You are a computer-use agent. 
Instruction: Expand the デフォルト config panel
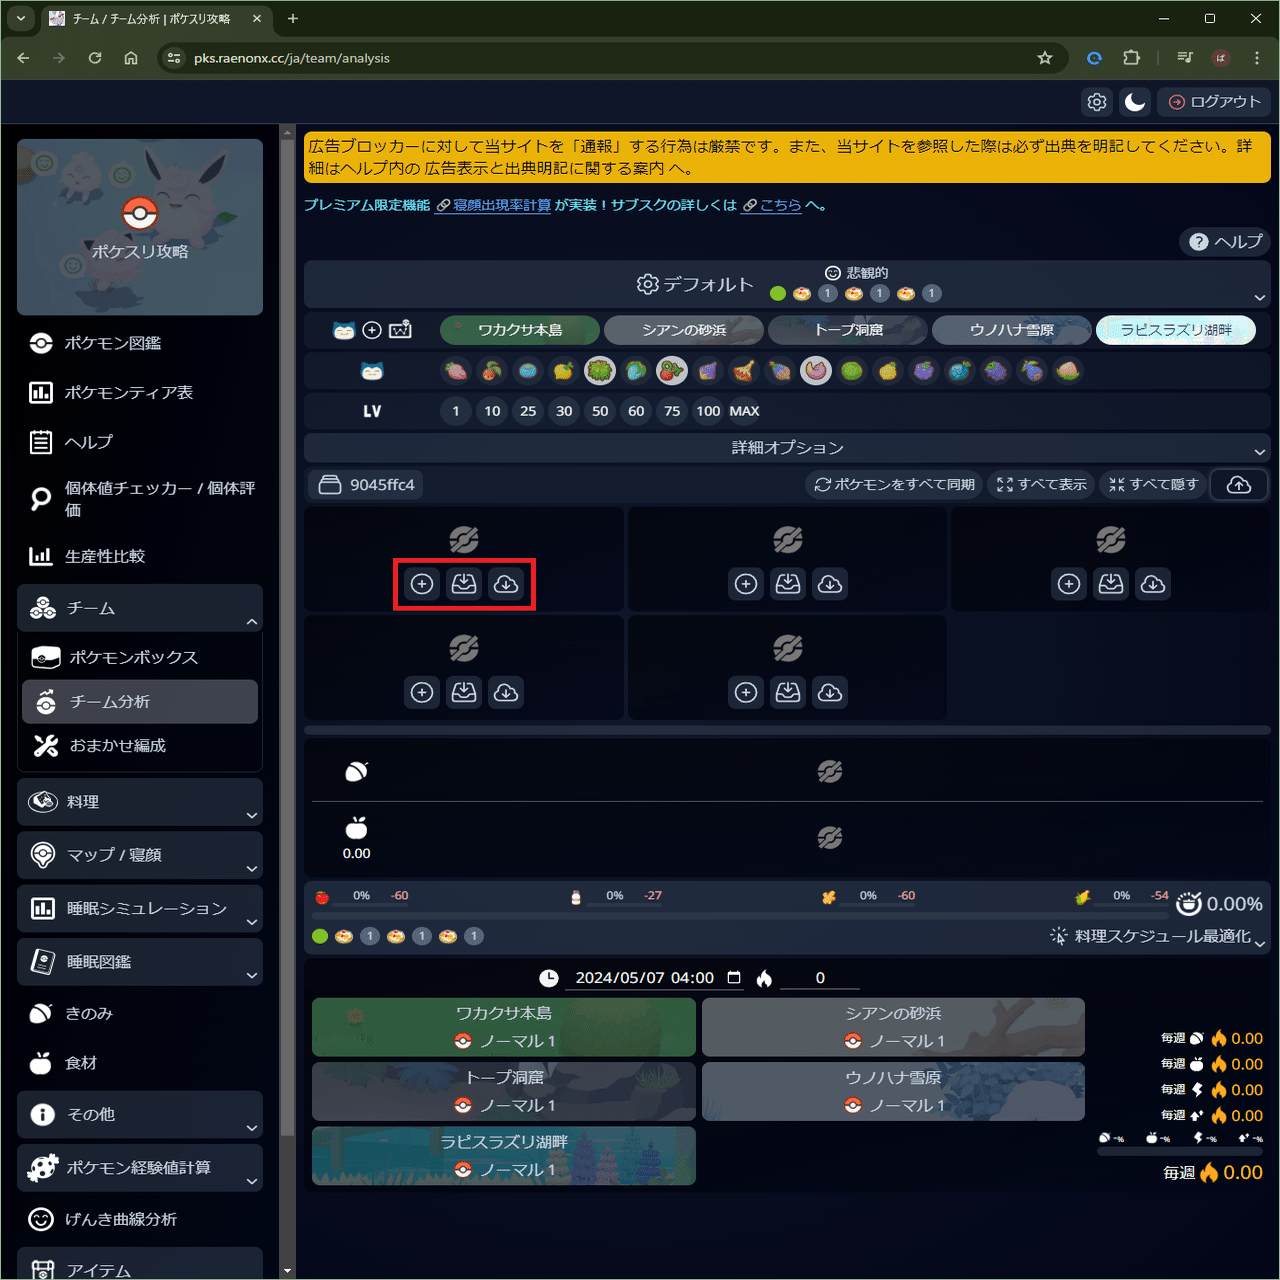click(787, 284)
